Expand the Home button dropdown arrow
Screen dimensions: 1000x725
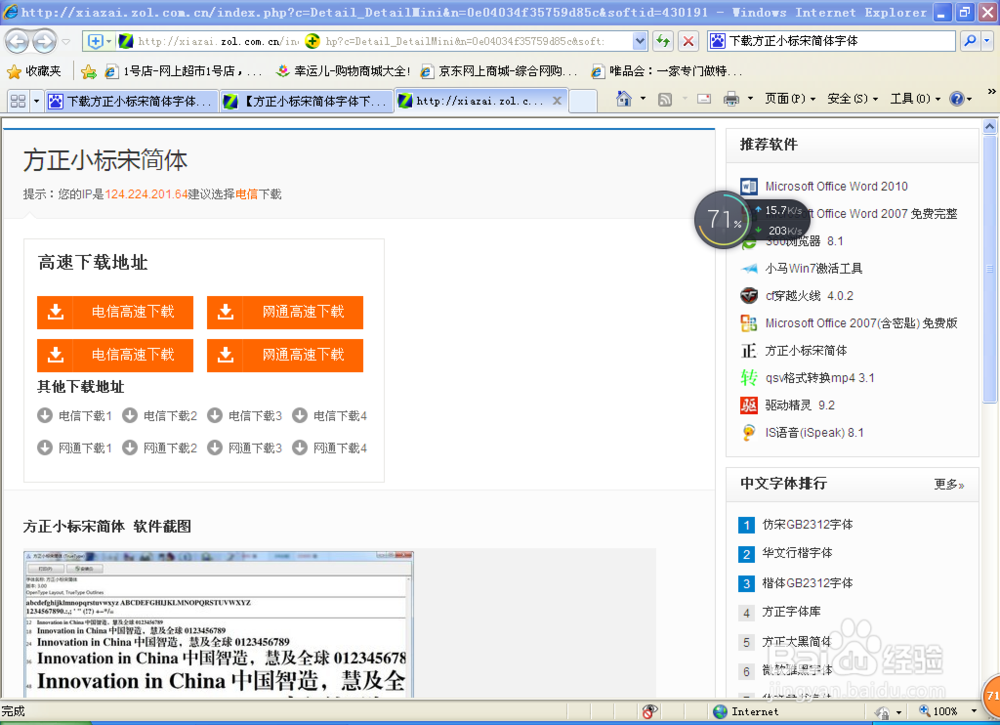[x=643, y=99]
